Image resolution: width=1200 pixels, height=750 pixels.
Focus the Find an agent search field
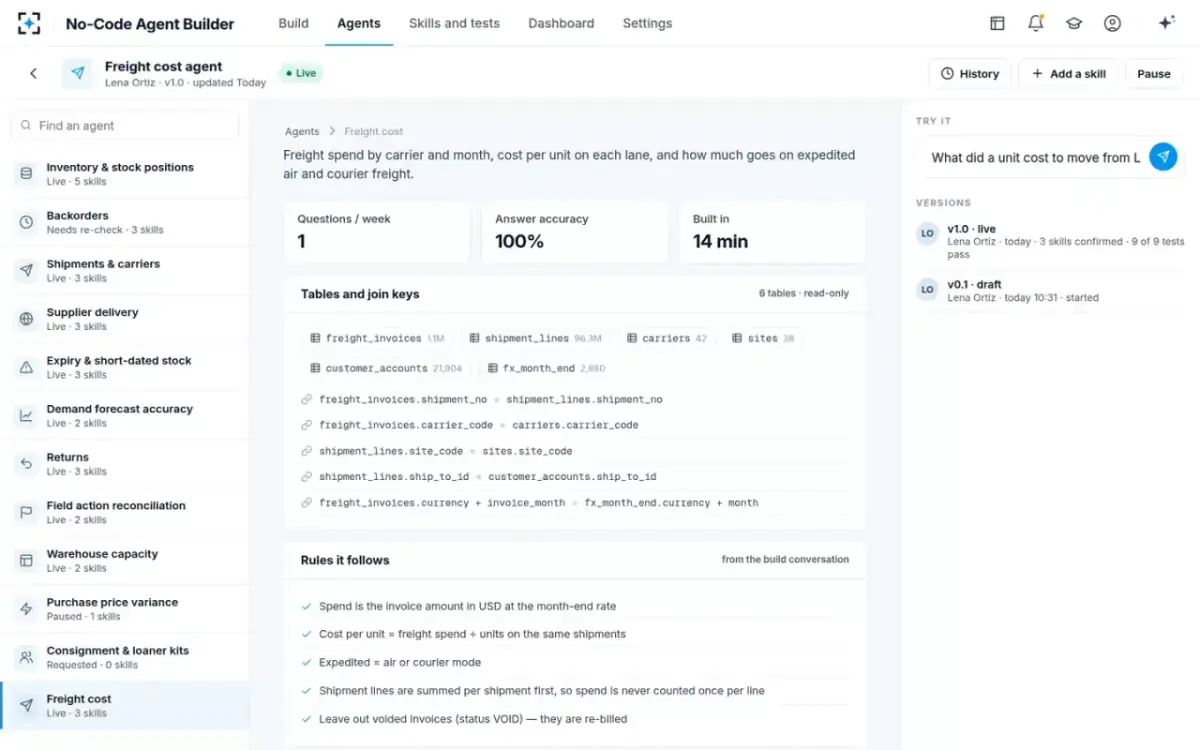coord(125,125)
